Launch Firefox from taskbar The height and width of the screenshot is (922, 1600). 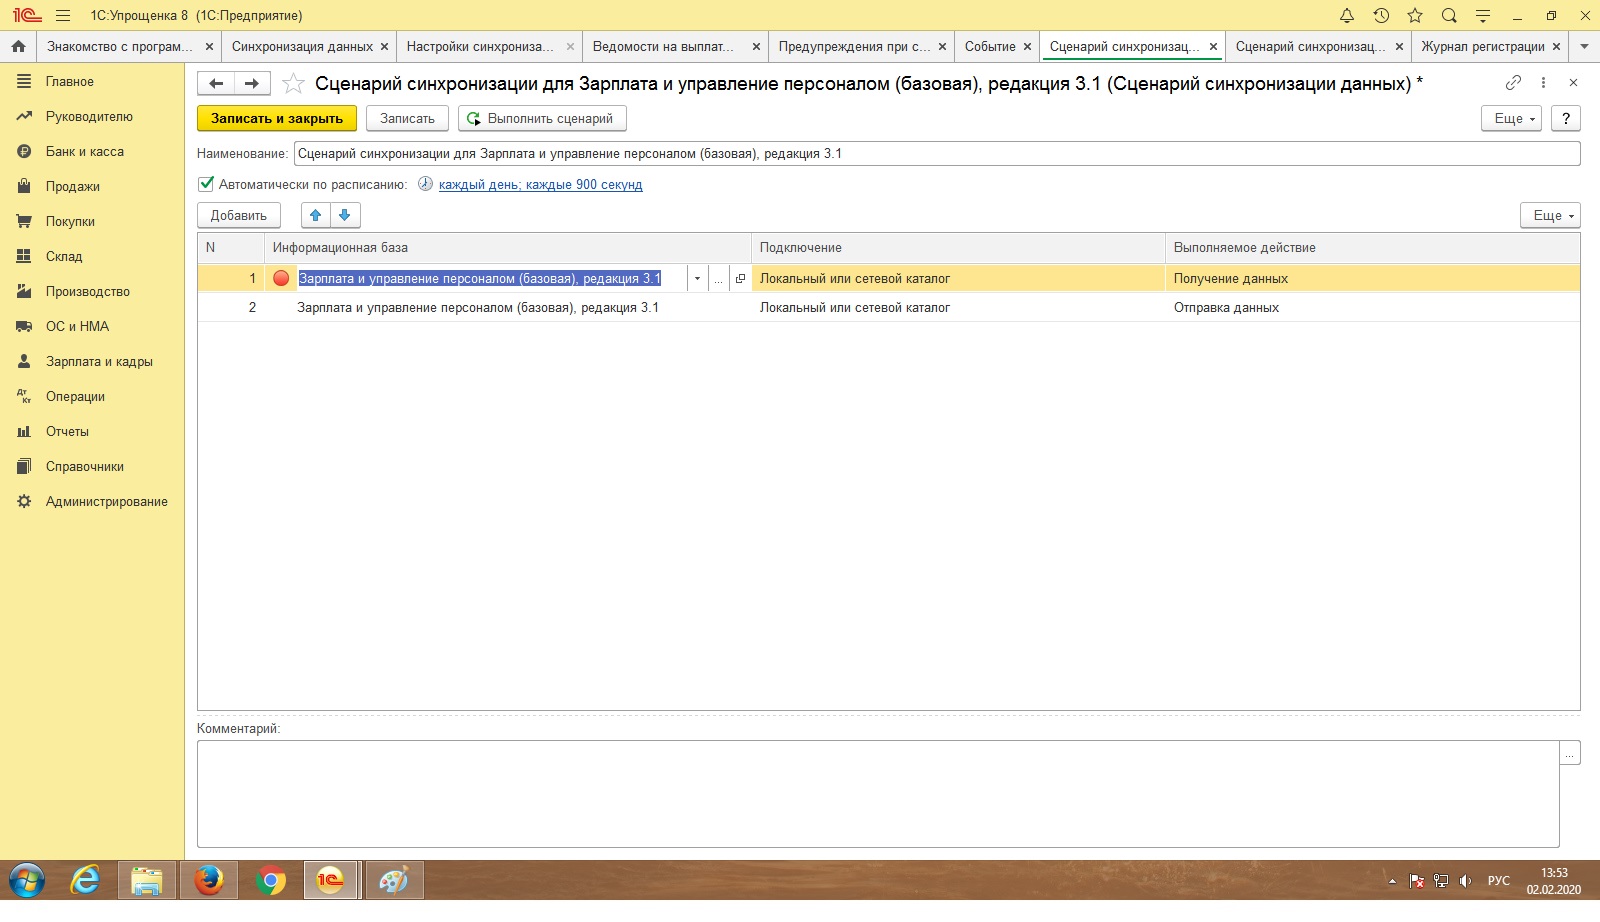(209, 881)
